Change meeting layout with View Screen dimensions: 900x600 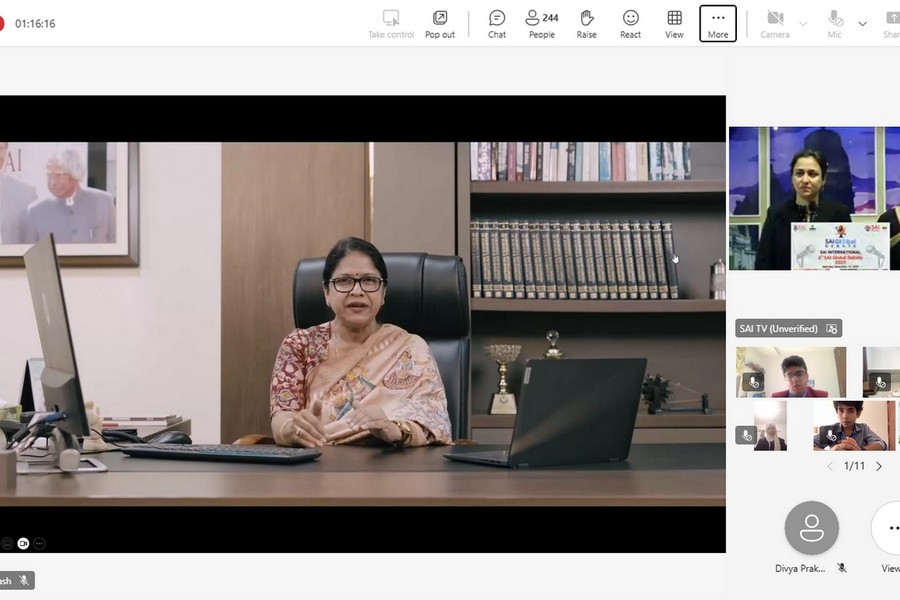(x=675, y=23)
